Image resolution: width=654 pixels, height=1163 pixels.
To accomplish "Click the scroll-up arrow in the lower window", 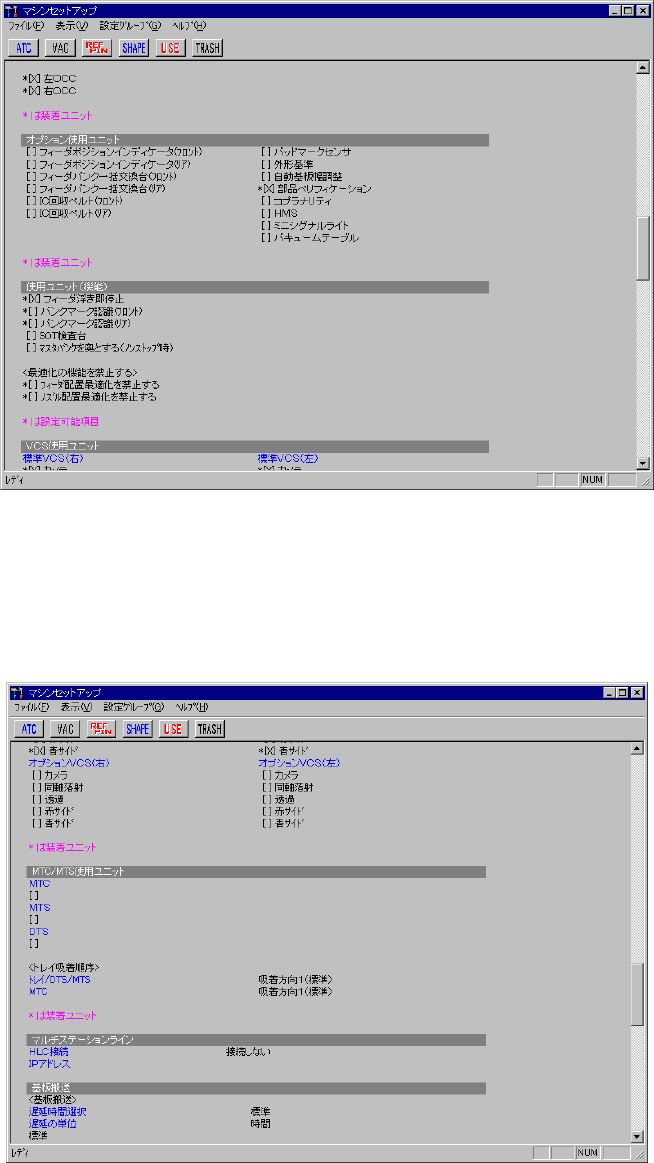I will 637,749.
